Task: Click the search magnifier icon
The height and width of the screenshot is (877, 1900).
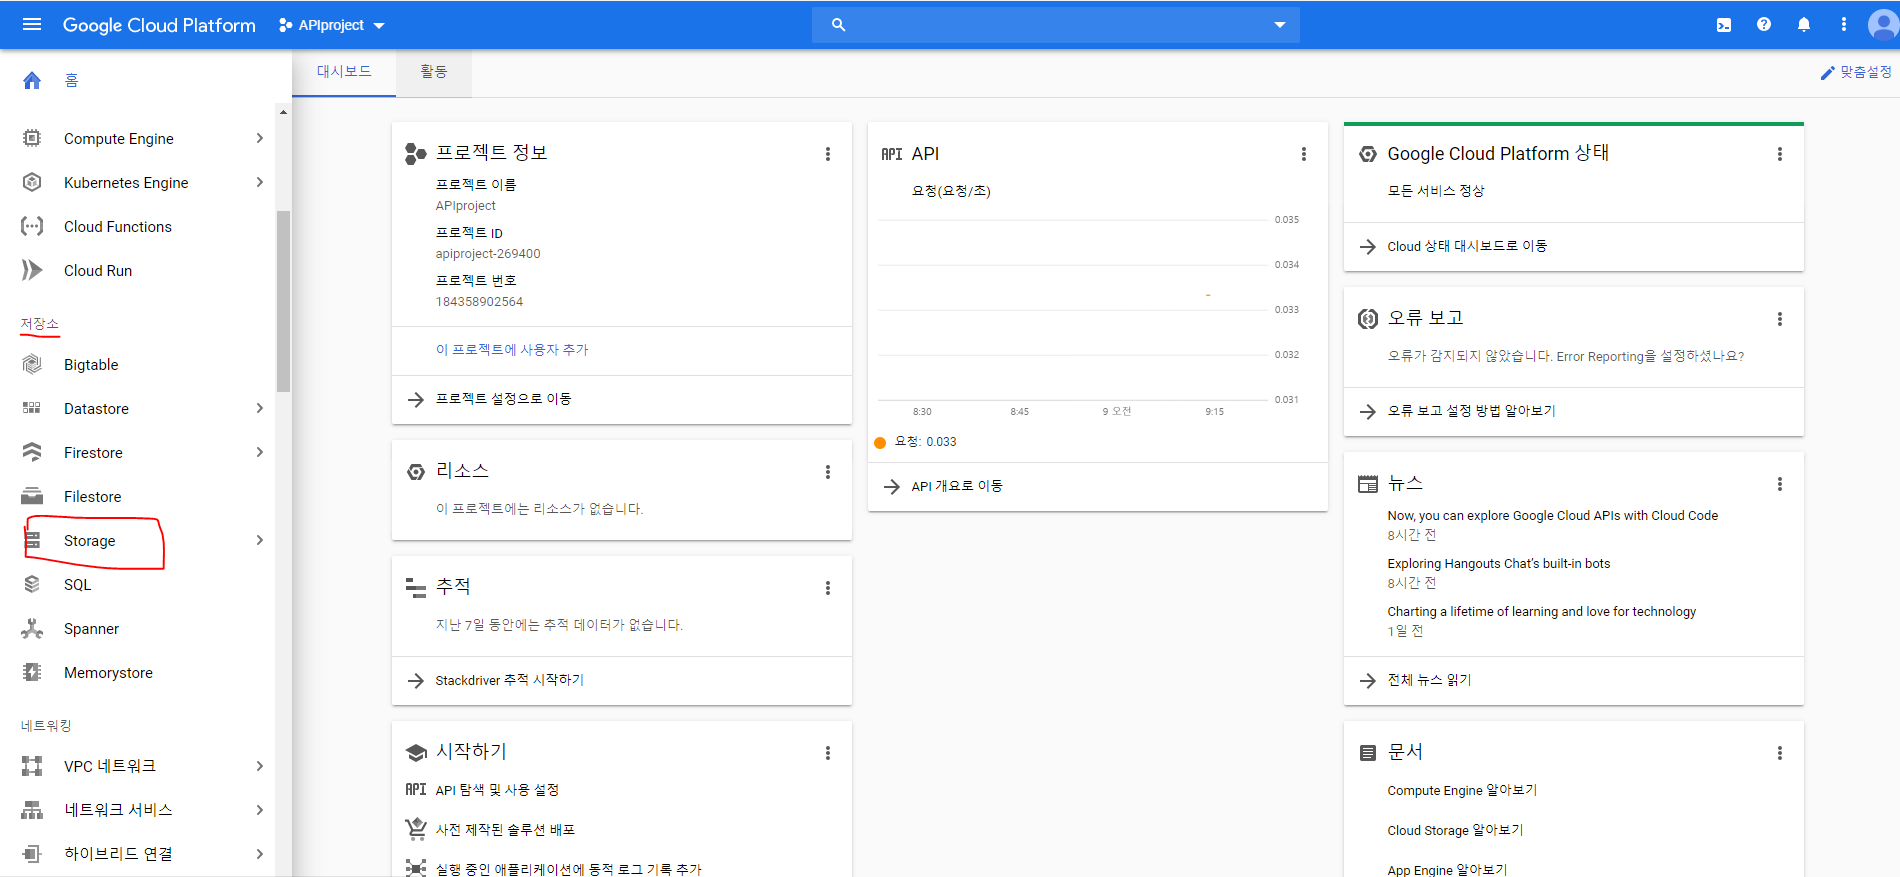Action: pyautogui.click(x=839, y=25)
